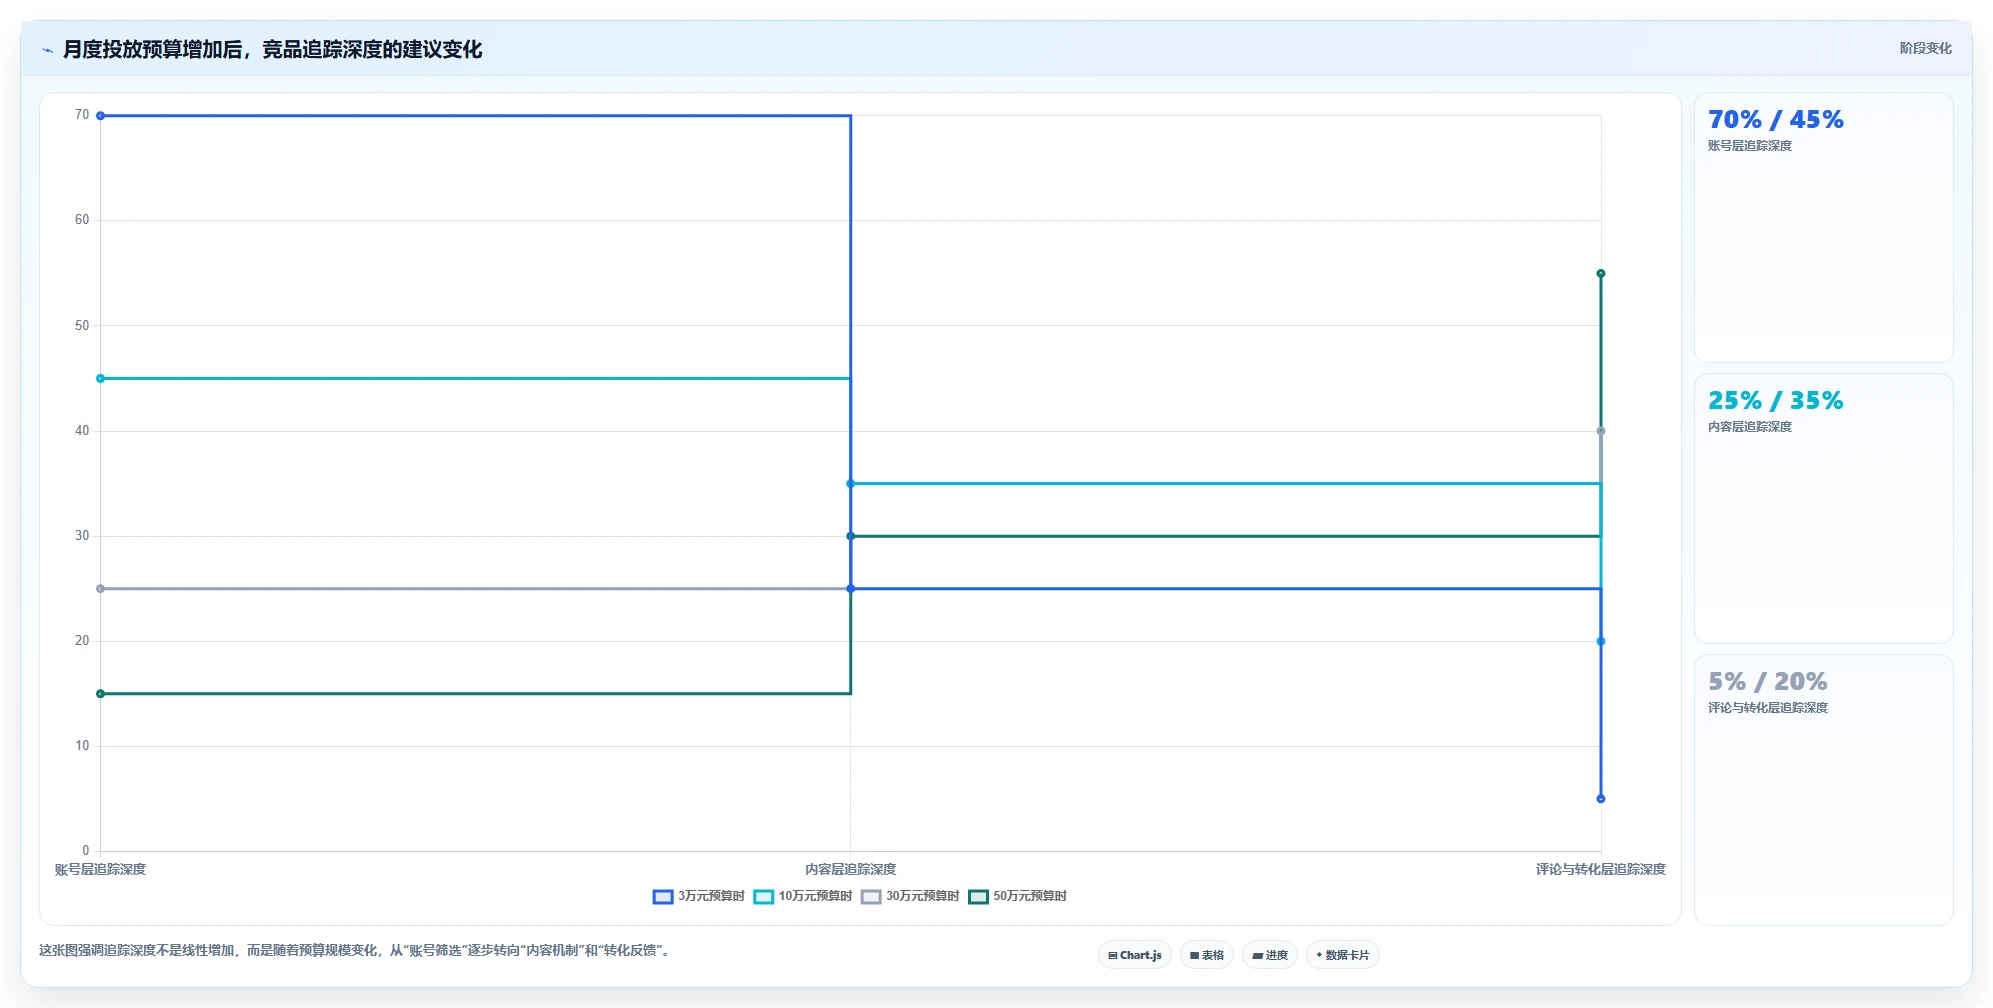Click the y-axis tick label 70
Image resolution: width=1993 pixels, height=1008 pixels.
tap(82, 115)
